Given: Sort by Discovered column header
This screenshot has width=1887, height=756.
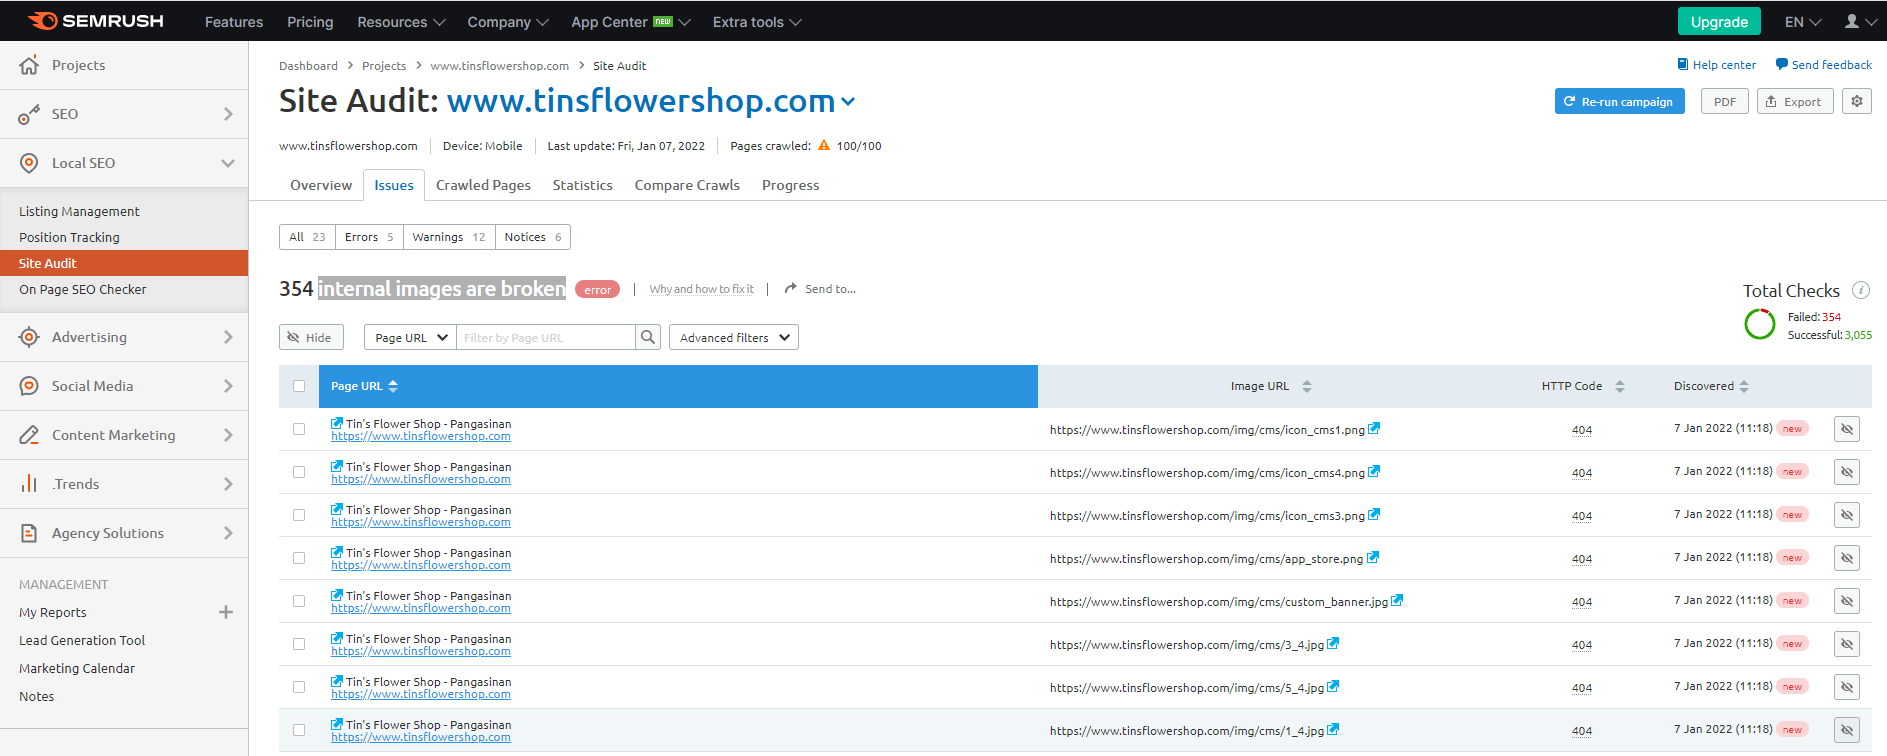Looking at the screenshot, I should pyautogui.click(x=1711, y=386).
